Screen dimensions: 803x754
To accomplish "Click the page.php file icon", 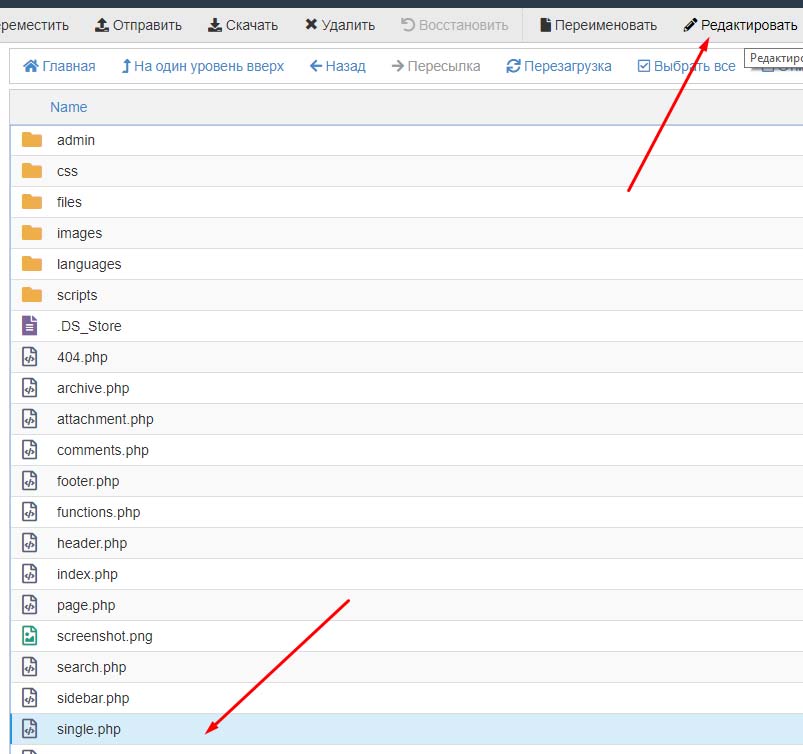I will 30,605.
